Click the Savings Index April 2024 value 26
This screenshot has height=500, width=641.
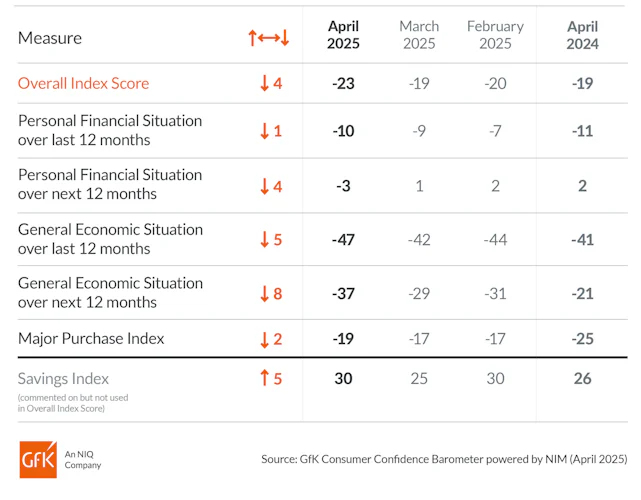click(582, 379)
